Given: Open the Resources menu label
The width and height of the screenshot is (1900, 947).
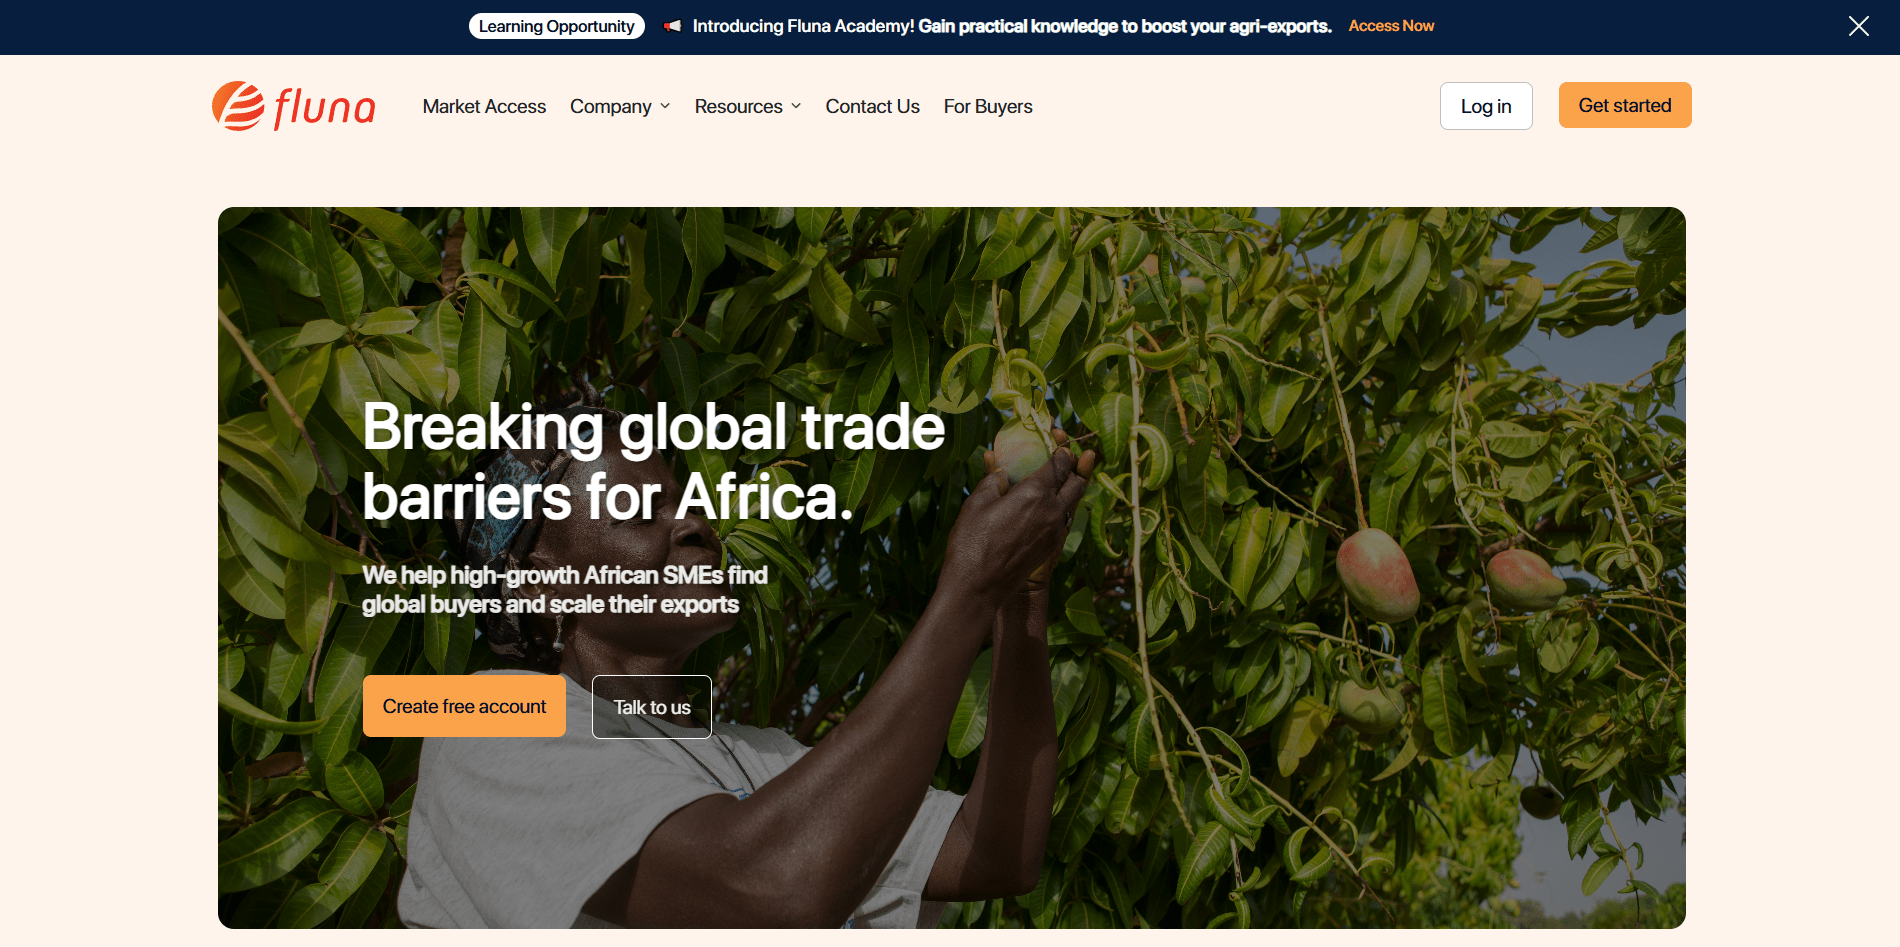Looking at the screenshot, I should coord(738,106).
